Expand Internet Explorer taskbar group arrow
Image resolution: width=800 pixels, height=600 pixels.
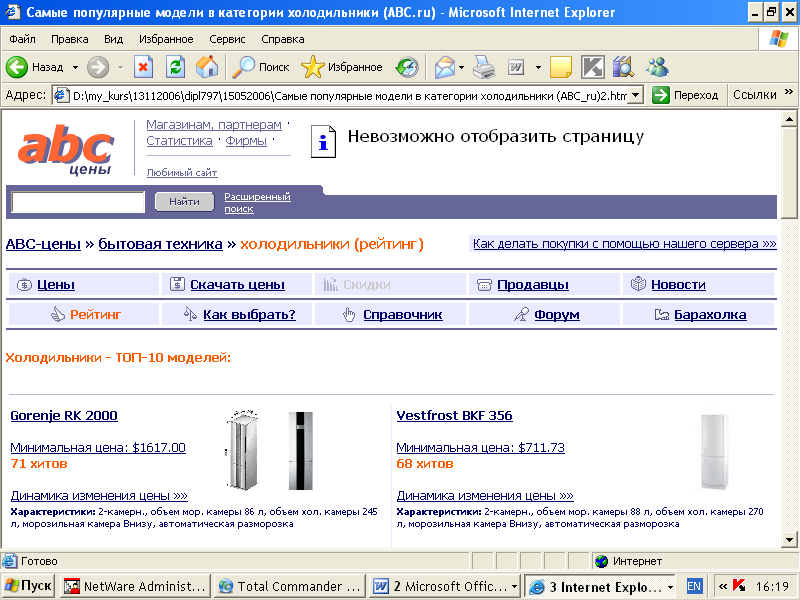coord(670,587)
